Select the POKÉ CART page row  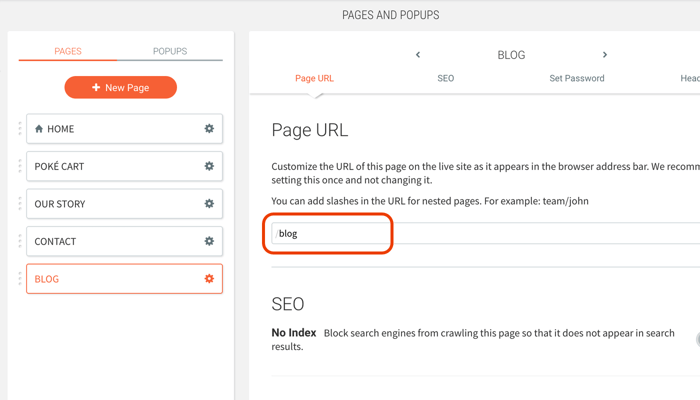[x=125, y=166]
